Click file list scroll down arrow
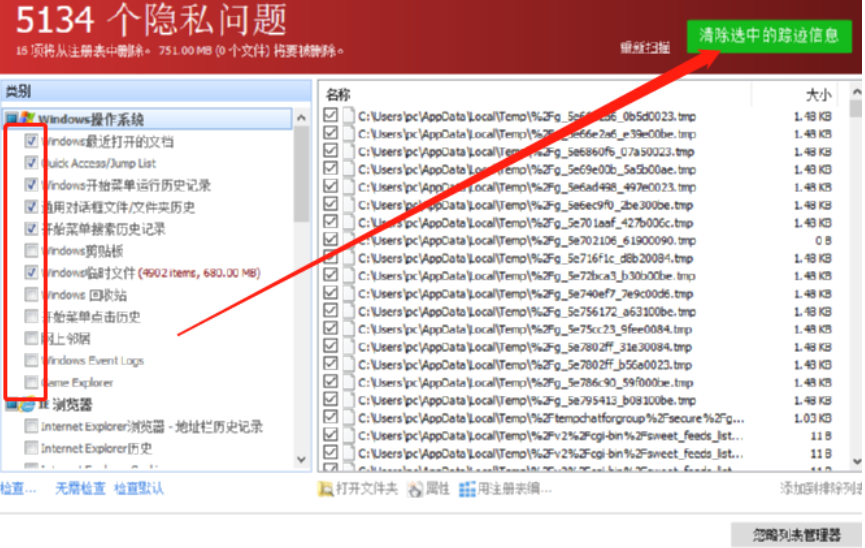 pyautogui.click(x=856, y=461)
